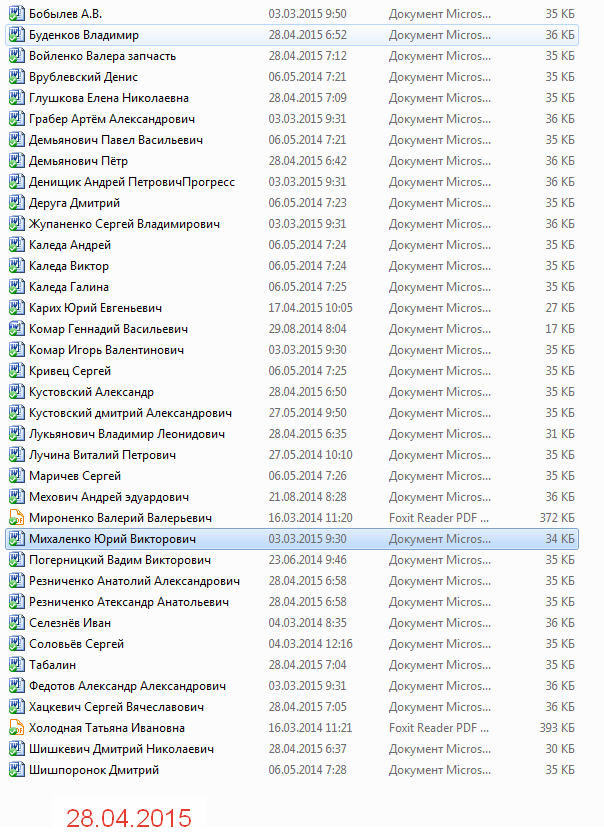604x839 pixels.
Task: Click the date 17.04.2015 10:05 entry
Action: pos(310,308)
